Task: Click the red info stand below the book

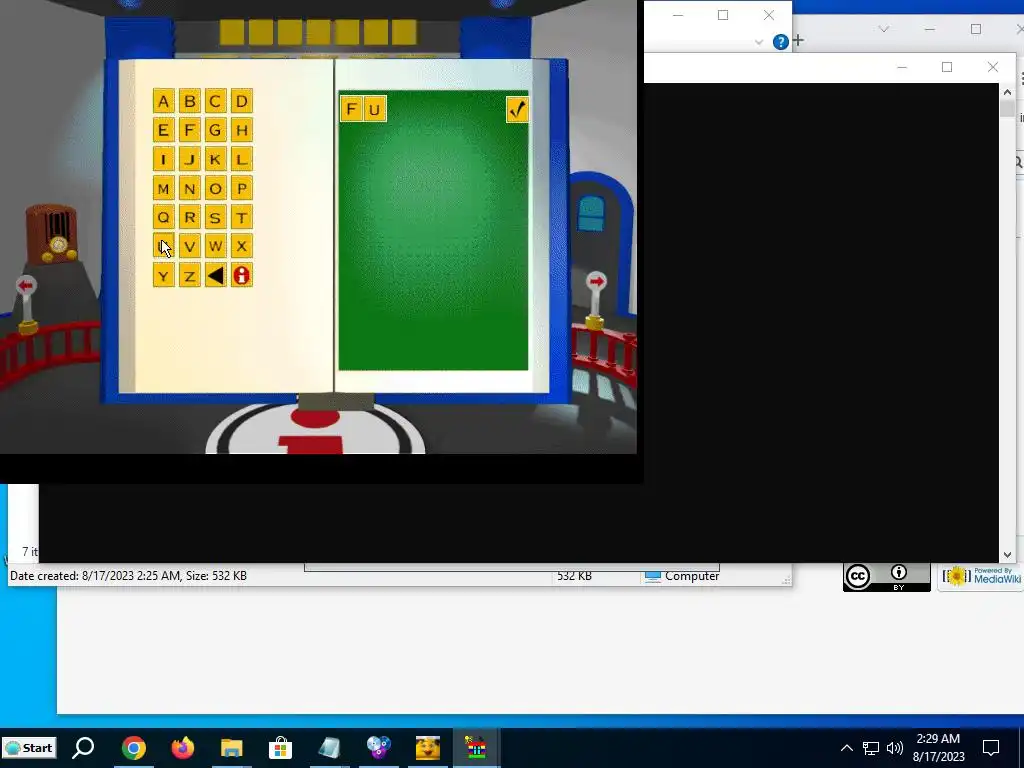Action: 315,430
